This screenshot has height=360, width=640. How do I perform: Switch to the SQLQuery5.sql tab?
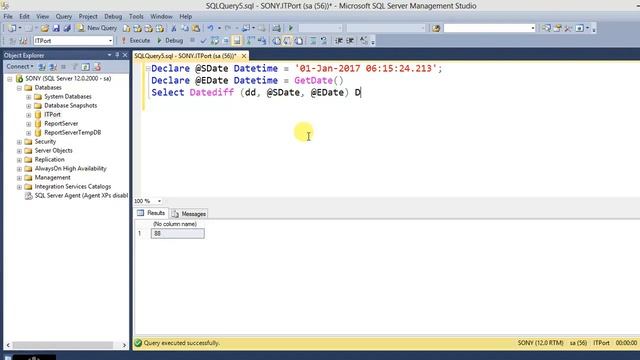(x=185, y=56)
